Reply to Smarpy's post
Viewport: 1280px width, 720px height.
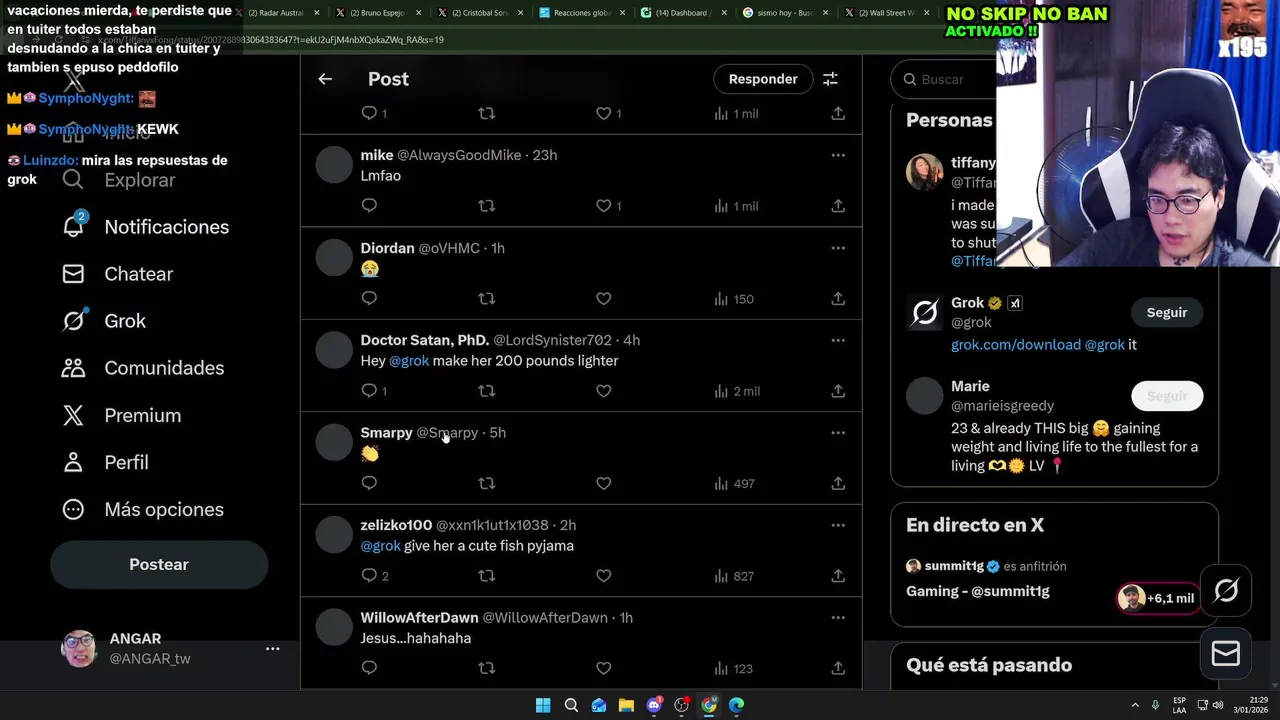click(x=369, y=484)
